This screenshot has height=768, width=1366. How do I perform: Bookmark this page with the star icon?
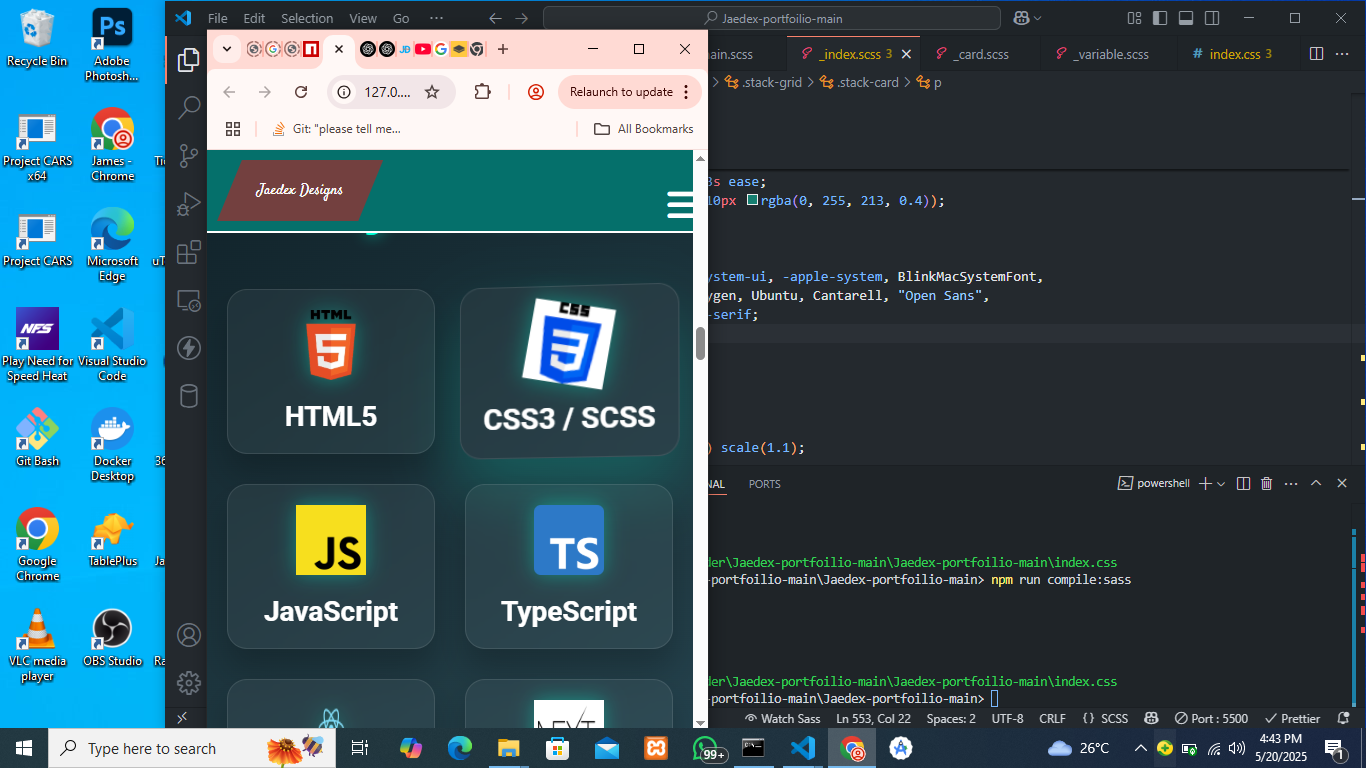(432, 92)
